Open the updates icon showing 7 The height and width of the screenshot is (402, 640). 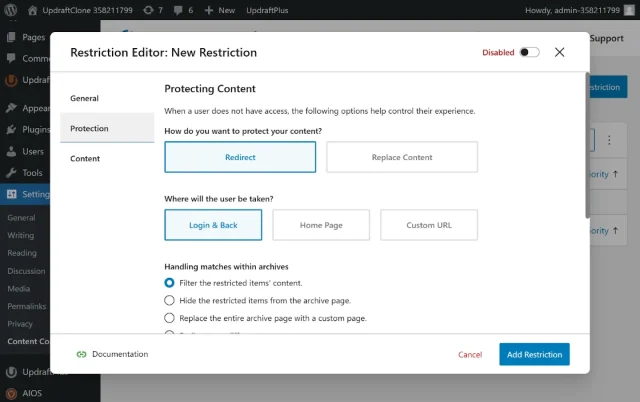pyautogui.click(x=148, y=10)
